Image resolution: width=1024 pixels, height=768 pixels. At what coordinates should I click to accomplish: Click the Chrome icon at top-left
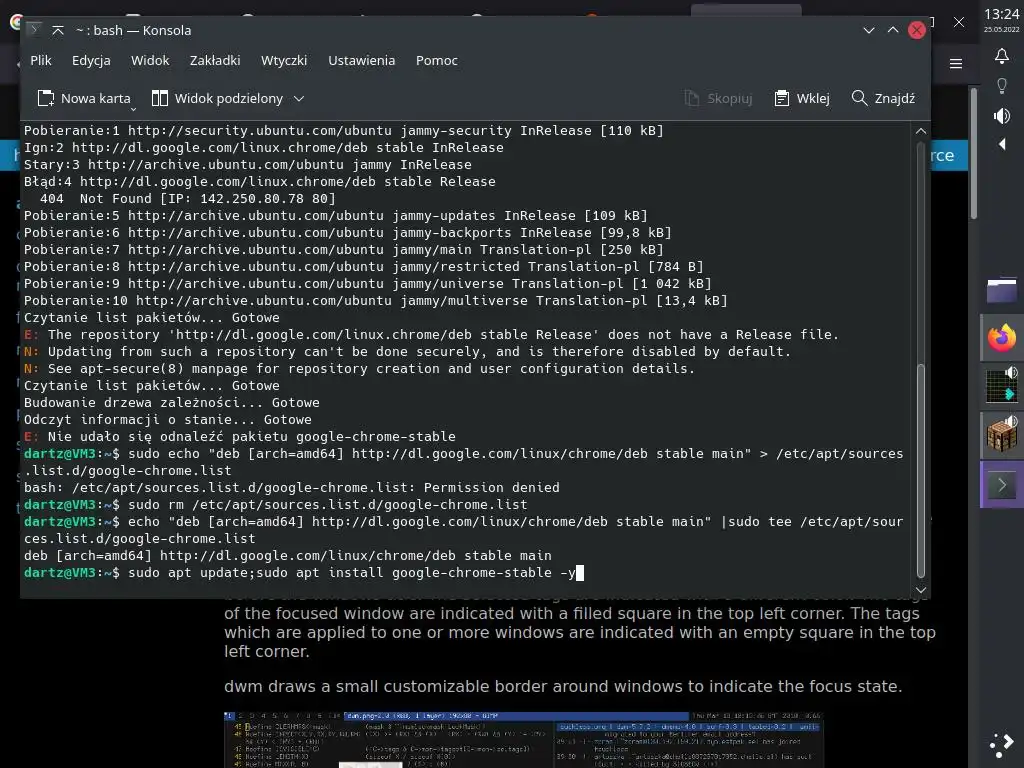[16, 22]
